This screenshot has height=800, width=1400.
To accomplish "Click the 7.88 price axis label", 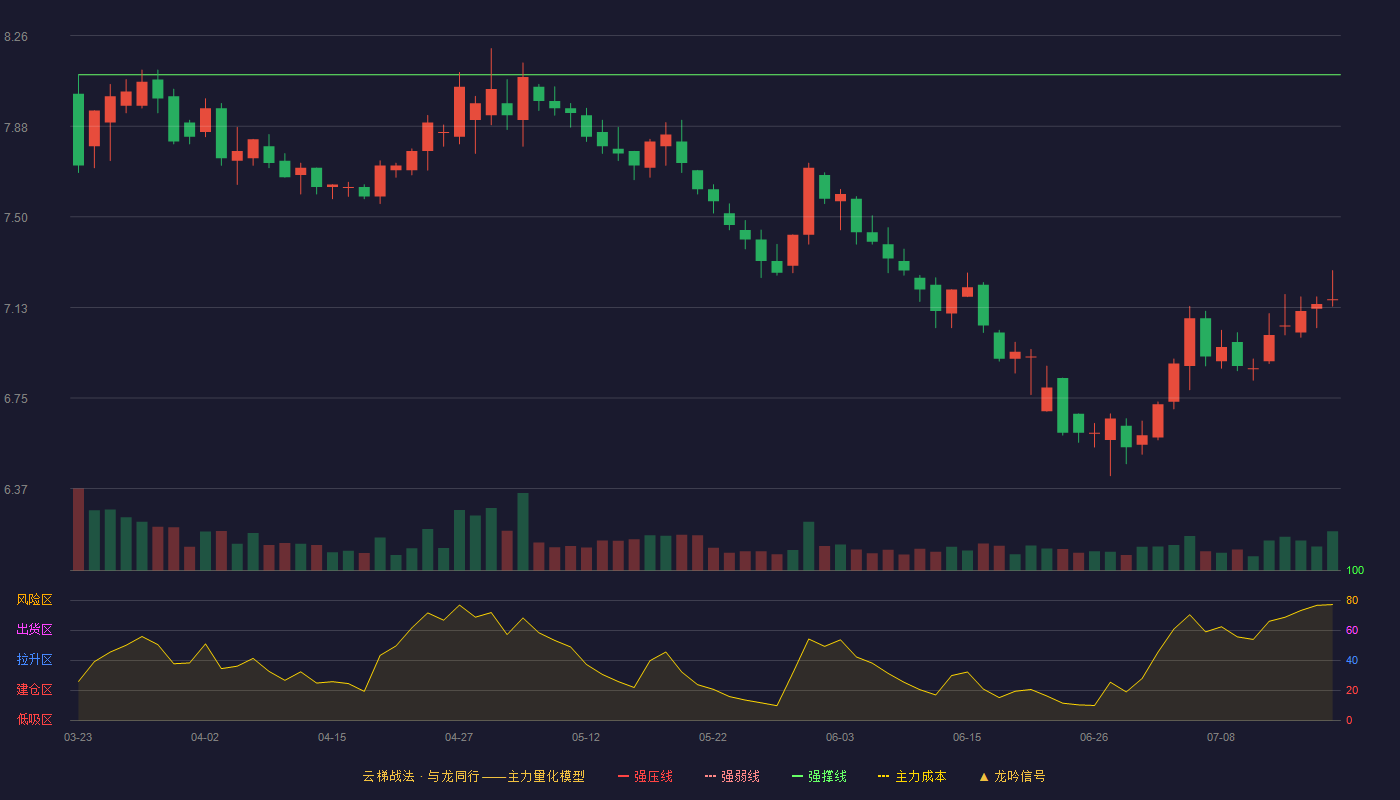I will (16, 128).
